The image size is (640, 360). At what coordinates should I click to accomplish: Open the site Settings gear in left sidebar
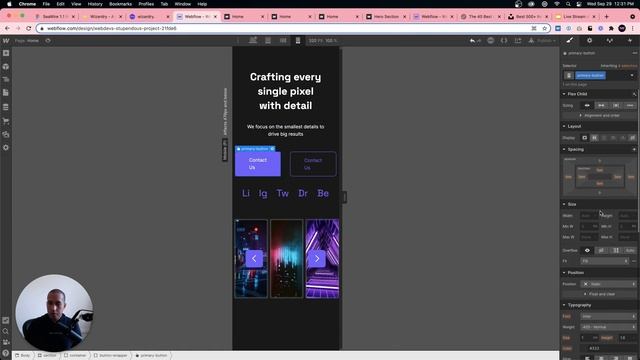click(6, 147)
